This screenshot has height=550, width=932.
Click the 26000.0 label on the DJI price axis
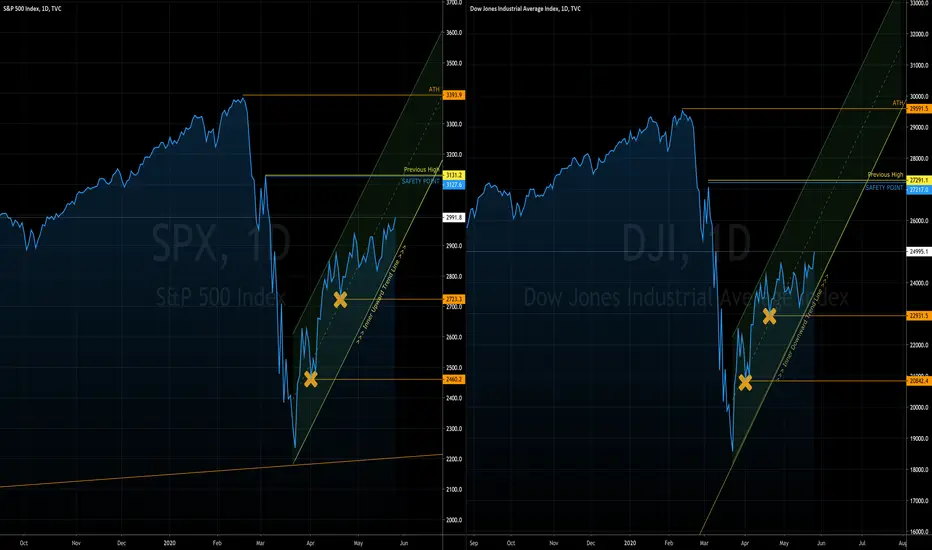[918, 221]
